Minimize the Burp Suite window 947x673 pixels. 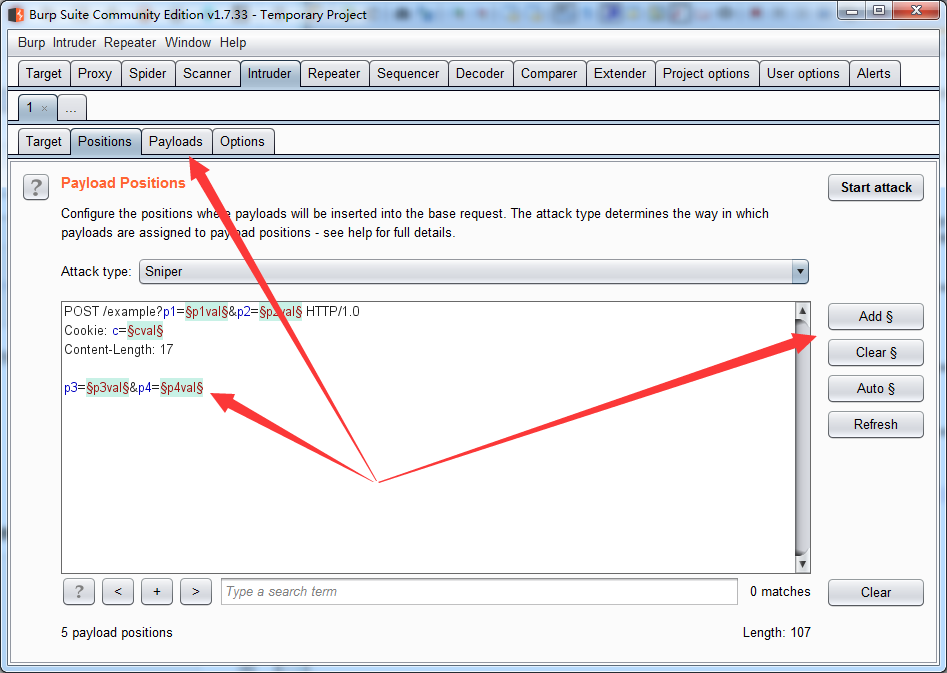point(852,11)
